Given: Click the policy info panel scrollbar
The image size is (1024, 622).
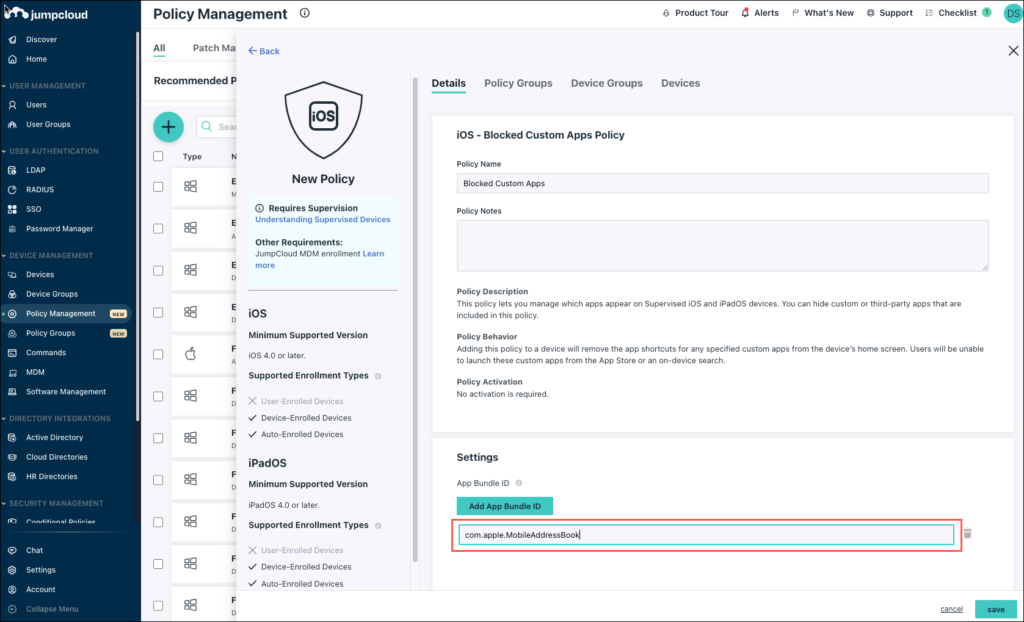Looking at the screenshot, I should (x=415, y=320).
